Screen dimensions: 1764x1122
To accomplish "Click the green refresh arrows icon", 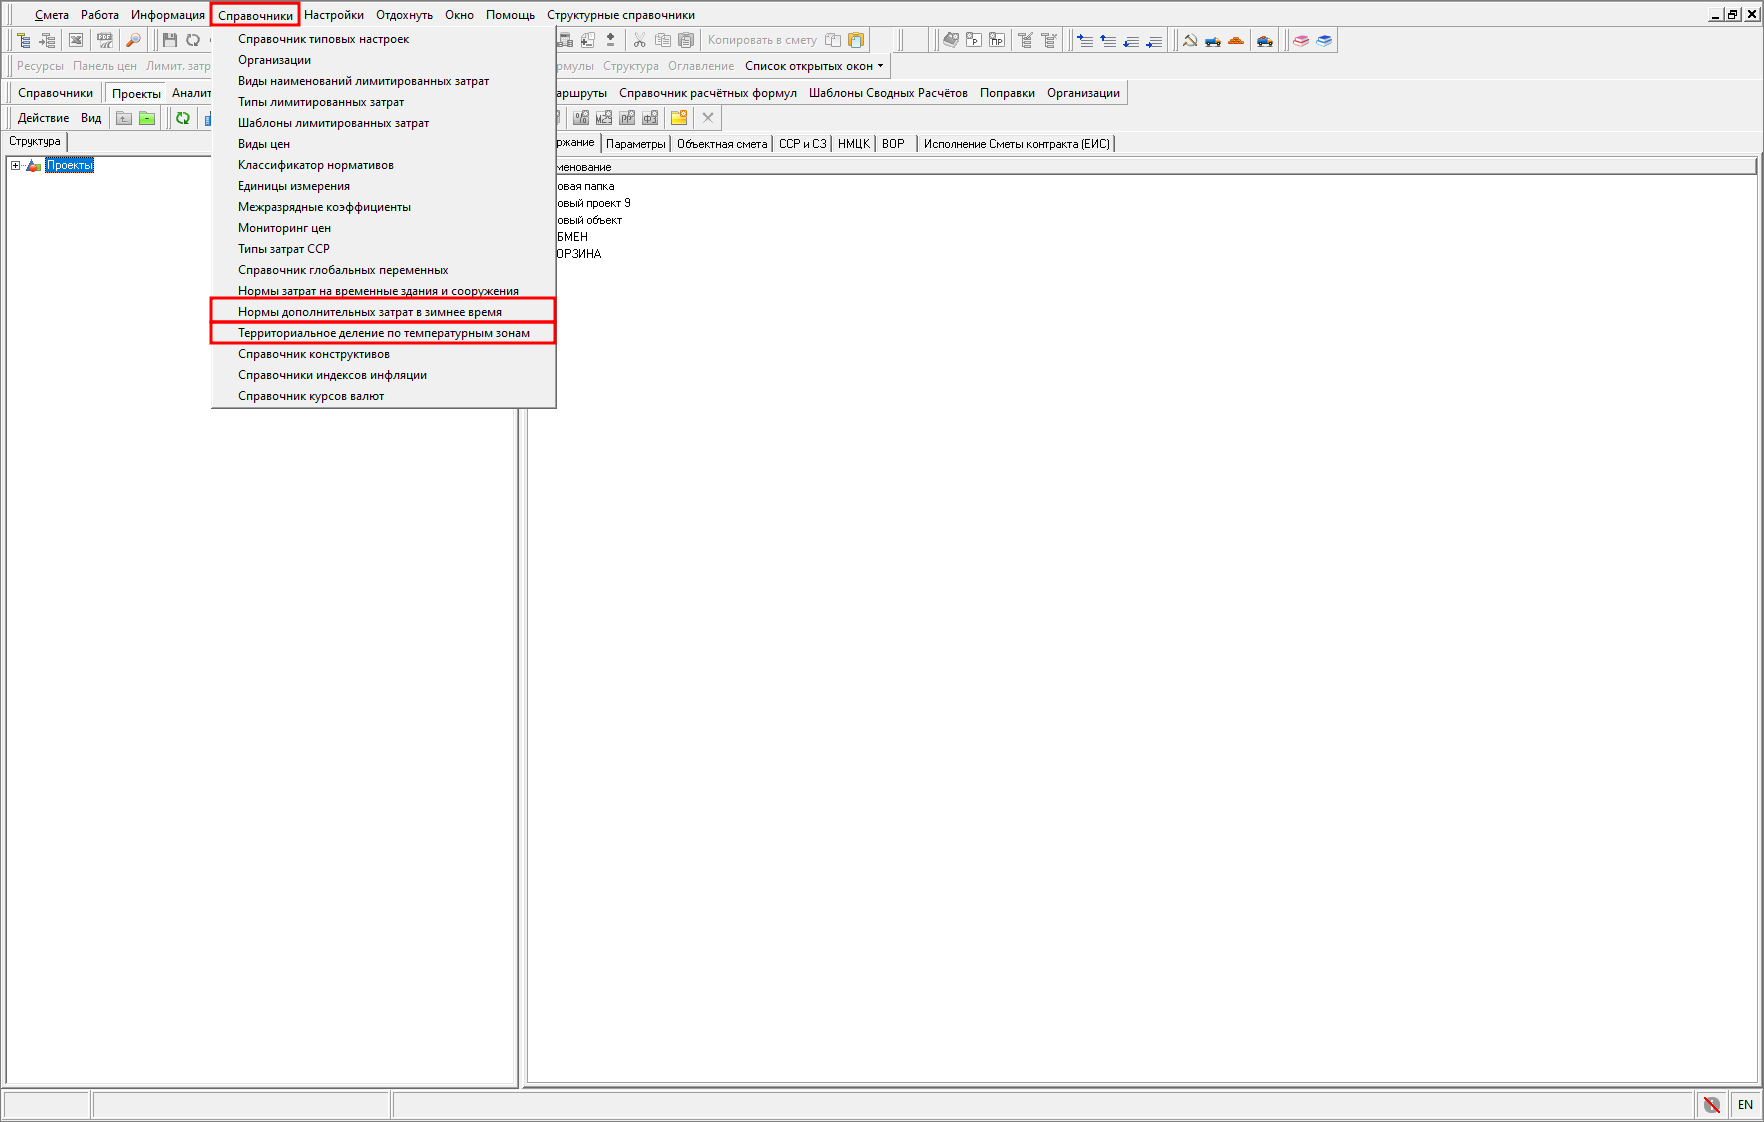I will click(x=183, y=118).
